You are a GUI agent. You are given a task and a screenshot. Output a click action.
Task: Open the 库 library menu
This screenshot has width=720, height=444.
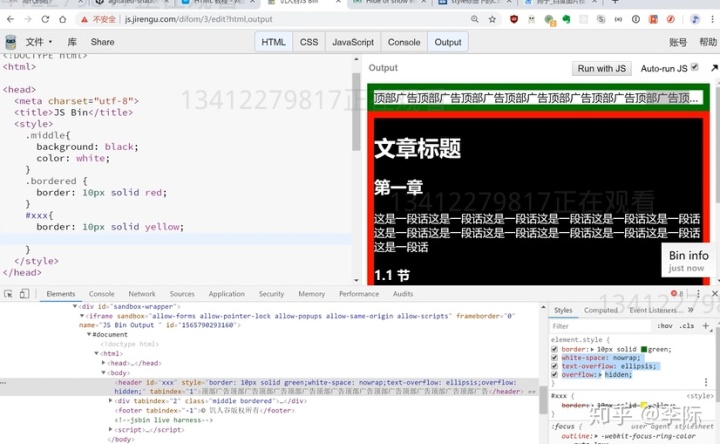click(x=72, y=42)
